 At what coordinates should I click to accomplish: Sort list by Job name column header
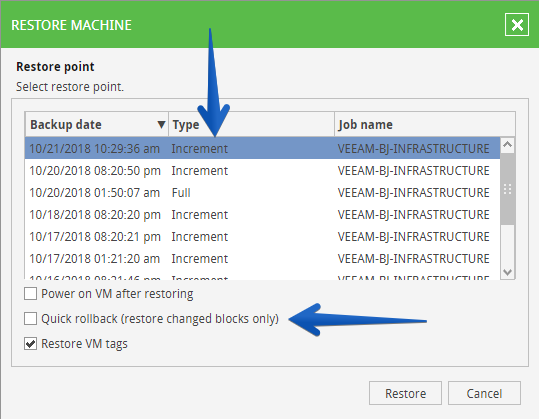(x=425, y=124)
